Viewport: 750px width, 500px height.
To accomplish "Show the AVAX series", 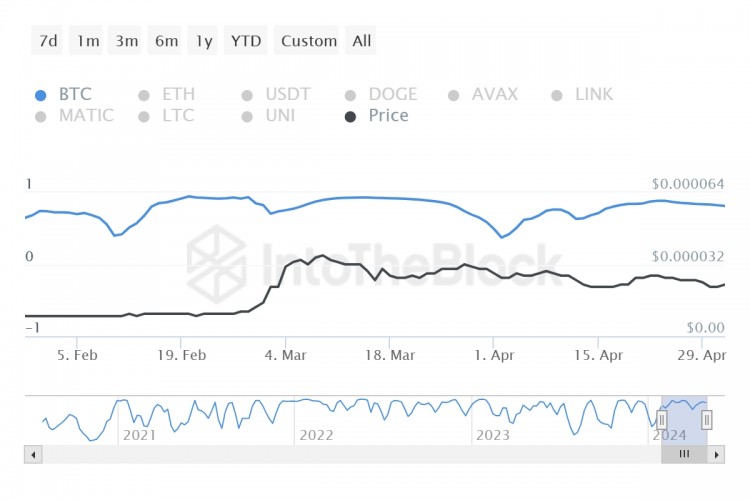I will 483,94.
